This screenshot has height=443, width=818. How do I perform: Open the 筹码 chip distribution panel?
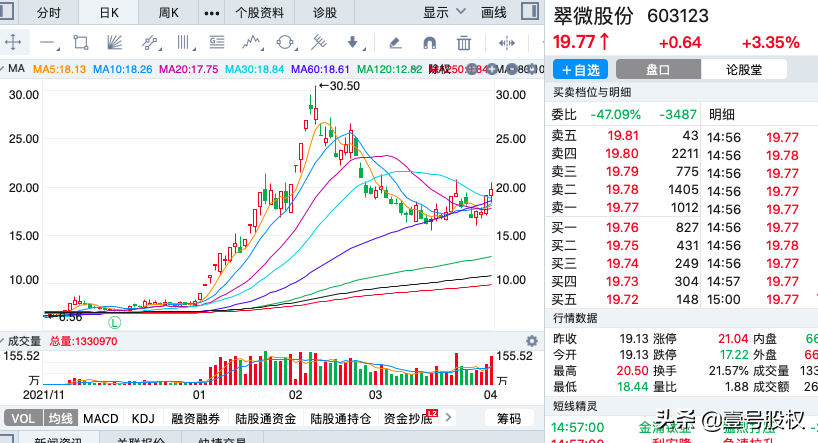click(509, 418)
